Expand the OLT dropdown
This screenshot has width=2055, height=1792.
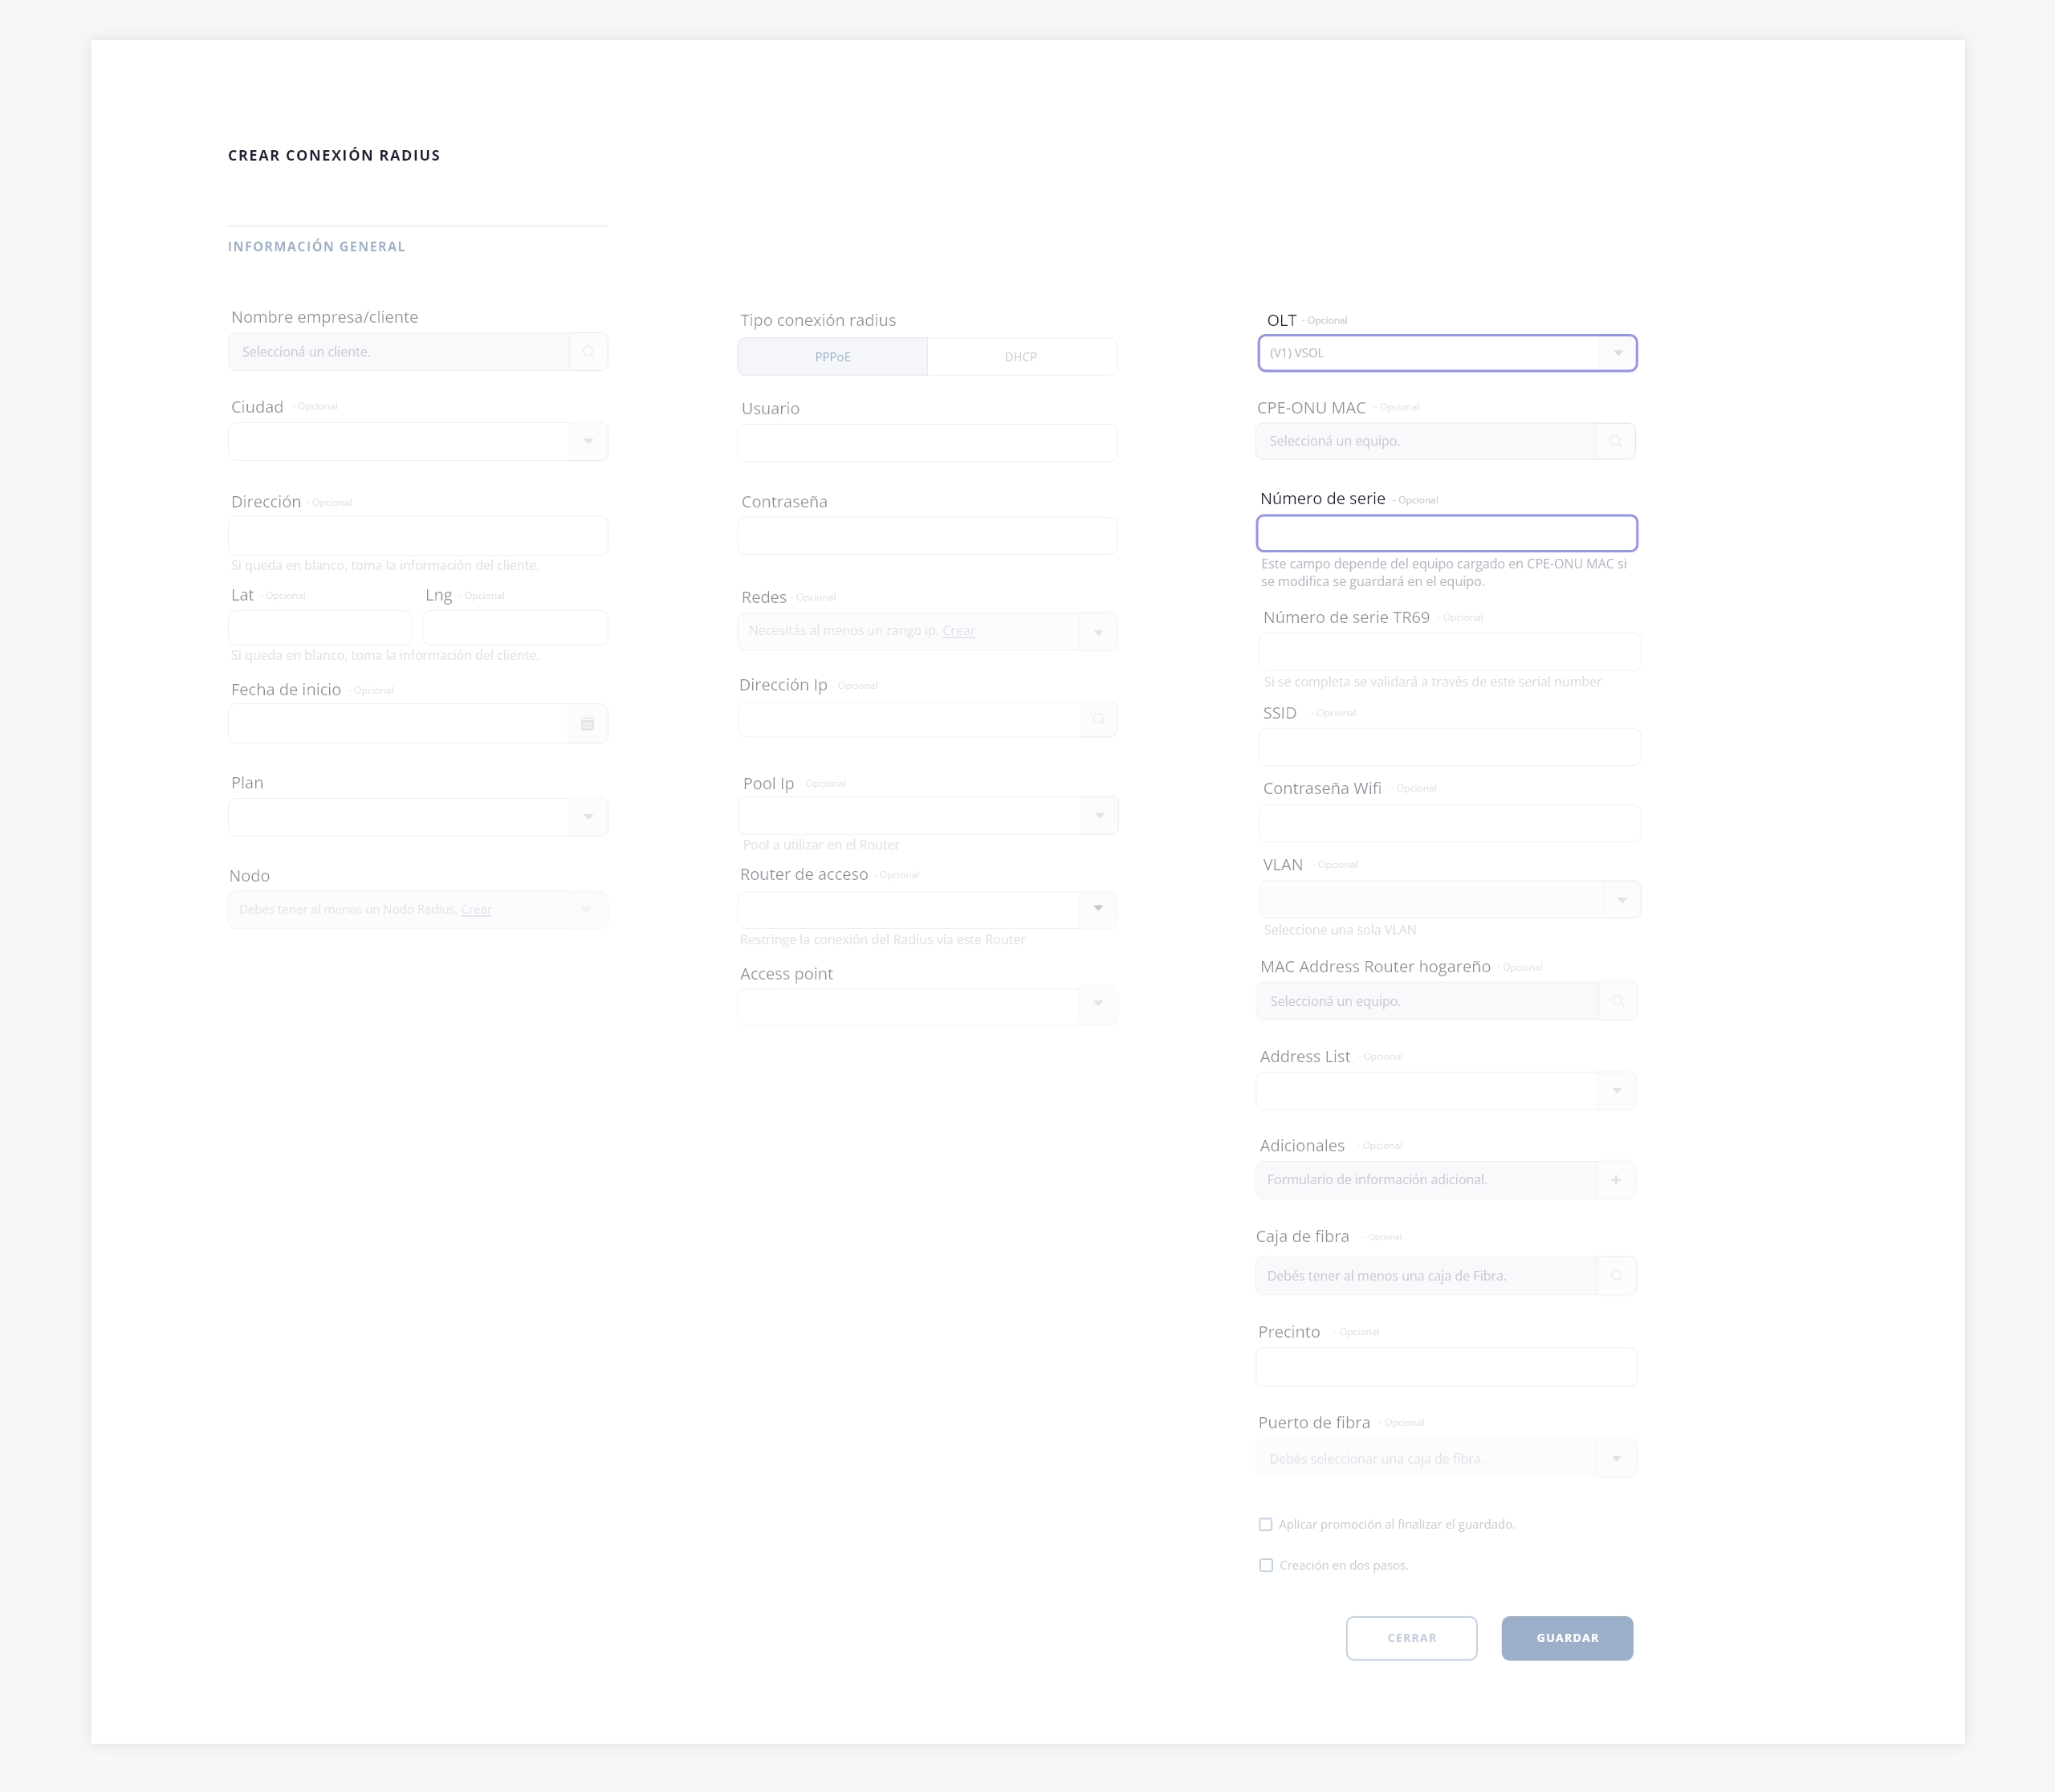click(1617, 353)
